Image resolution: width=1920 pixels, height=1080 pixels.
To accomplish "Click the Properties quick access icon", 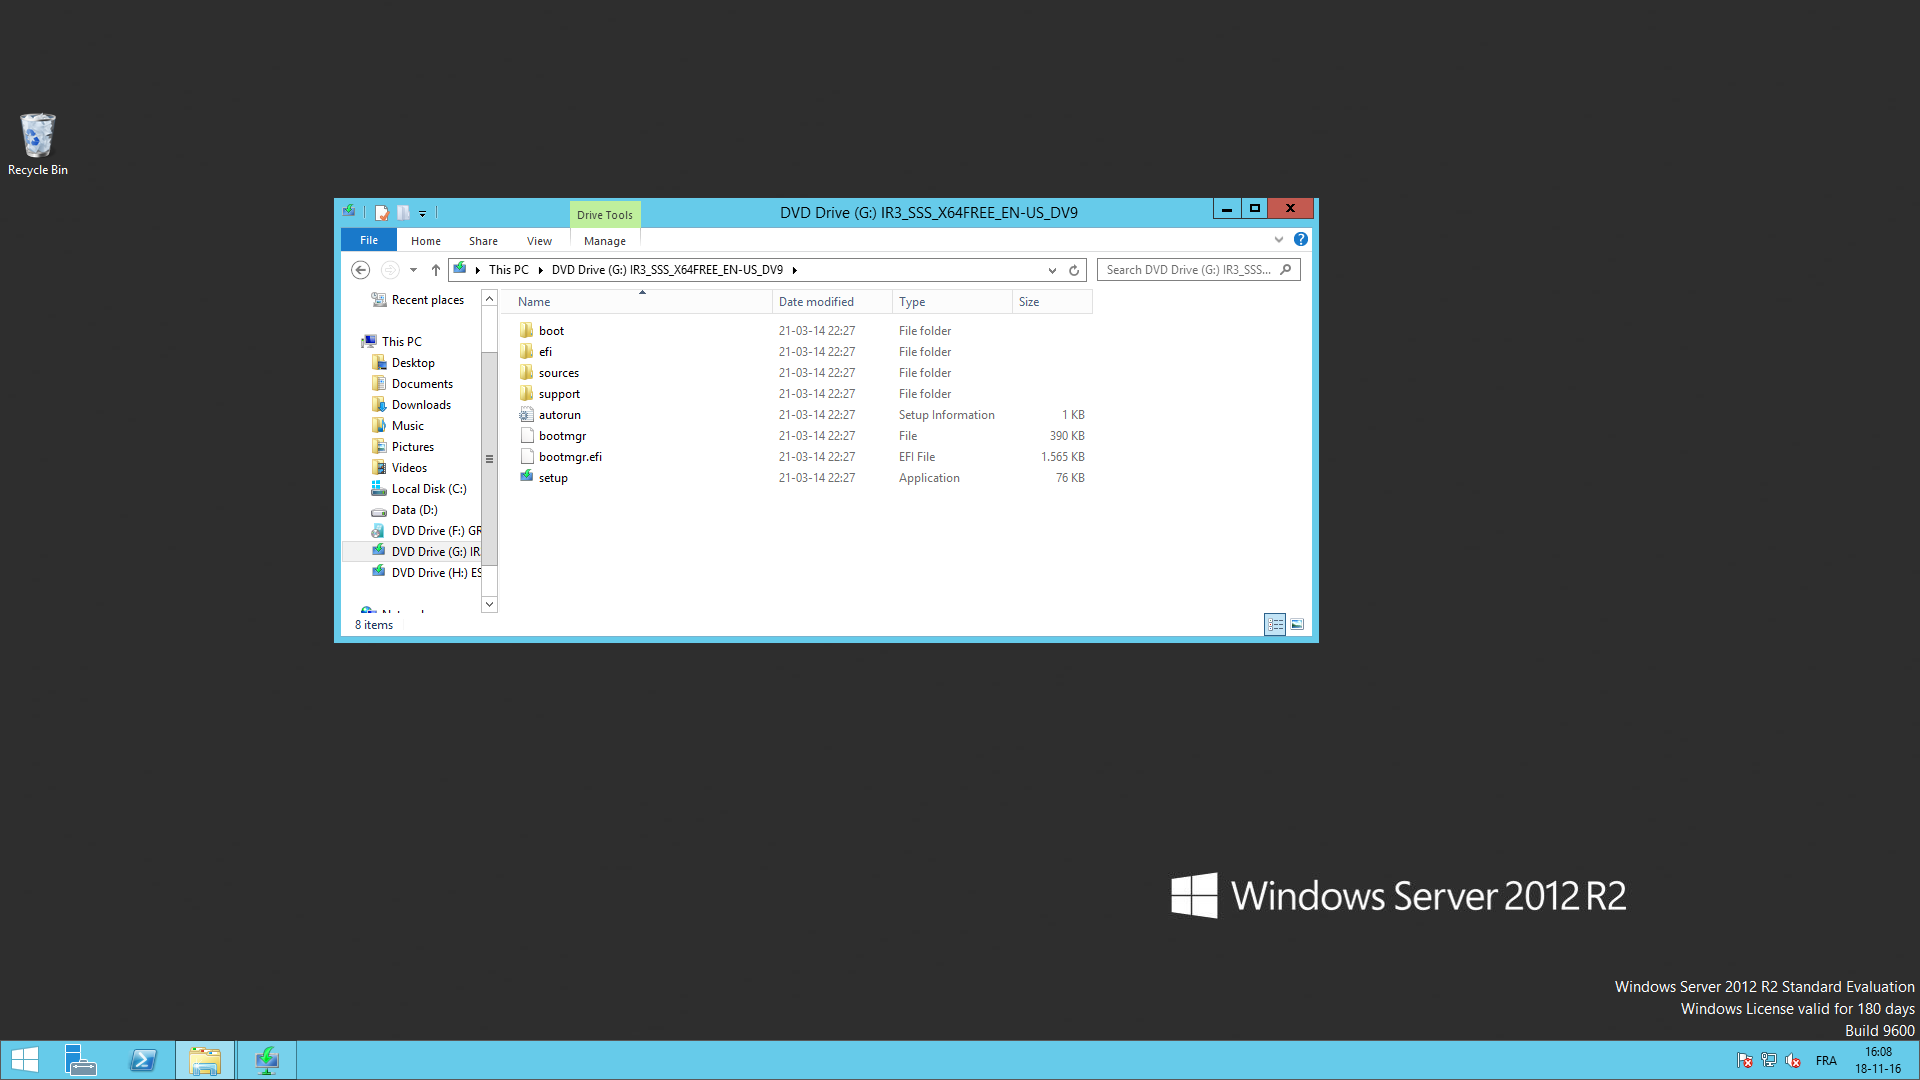I will 382,212.
